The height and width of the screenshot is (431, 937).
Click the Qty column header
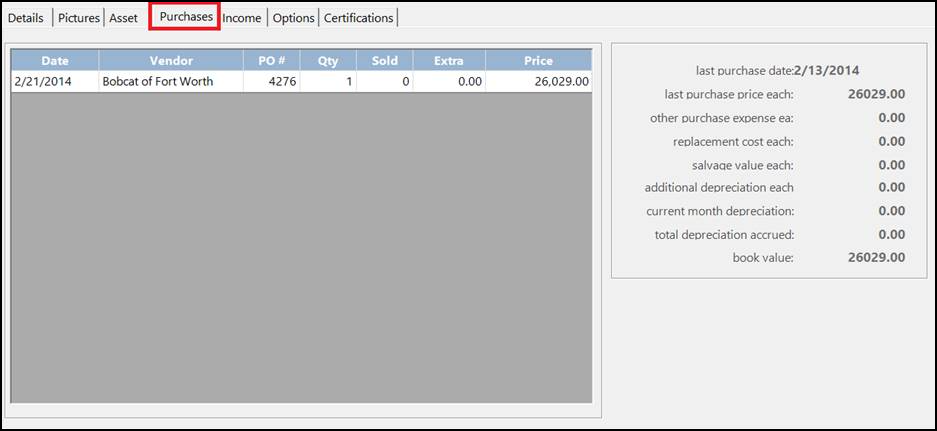328,61
